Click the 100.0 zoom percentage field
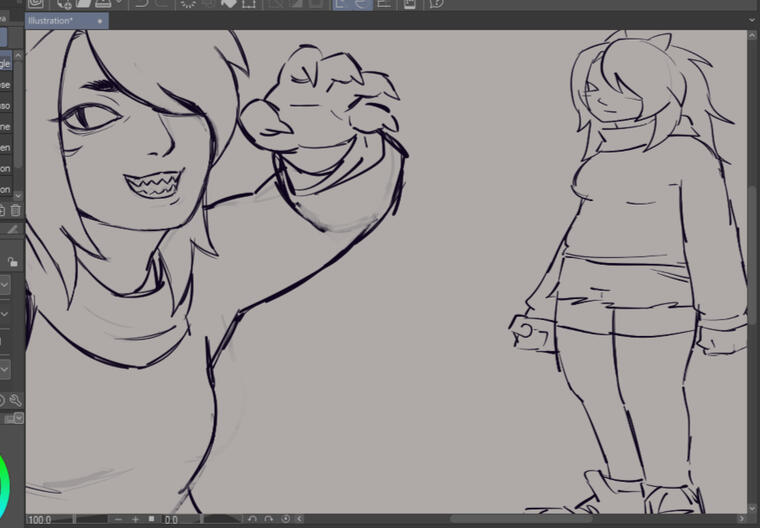This screenshot has width=760, height=528. click(x=40, y=520)
